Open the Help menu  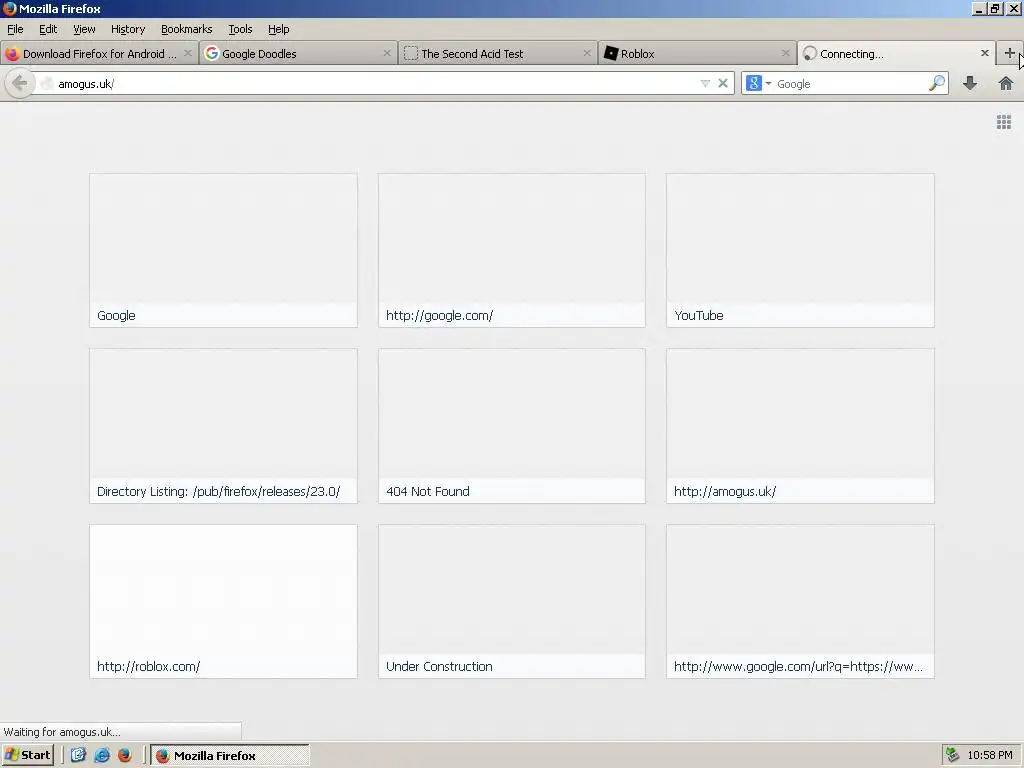(x=278, y=29)
